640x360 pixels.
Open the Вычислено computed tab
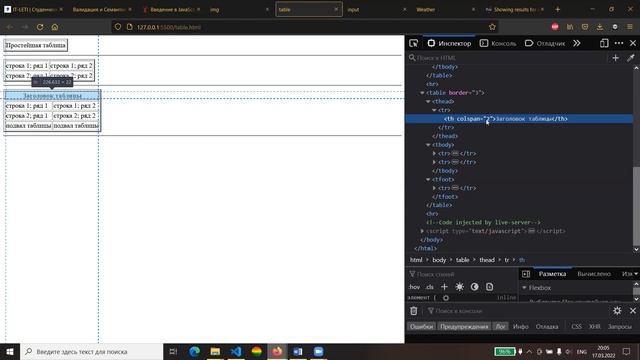point(594,274)
